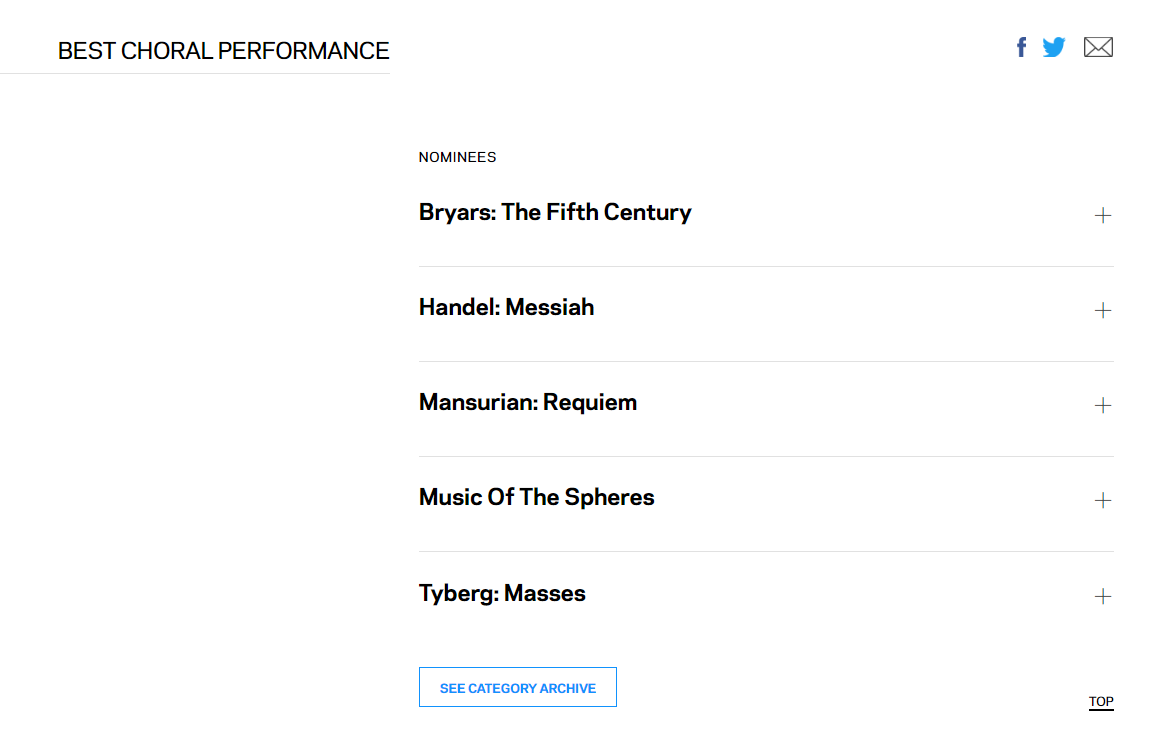Jump to page top via TOP link

tap(1101, 702)
